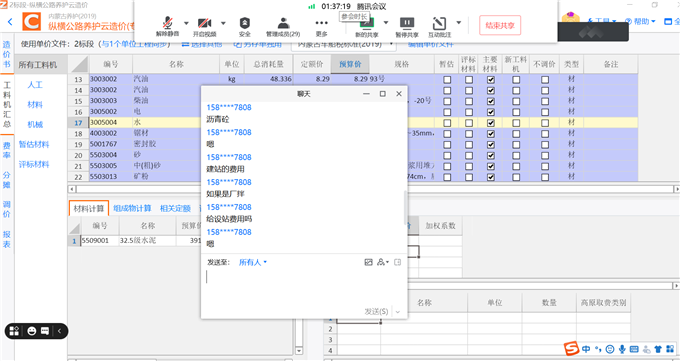
Task: Start a 新的共享 new screen share
Action: (x=367, y=27)
